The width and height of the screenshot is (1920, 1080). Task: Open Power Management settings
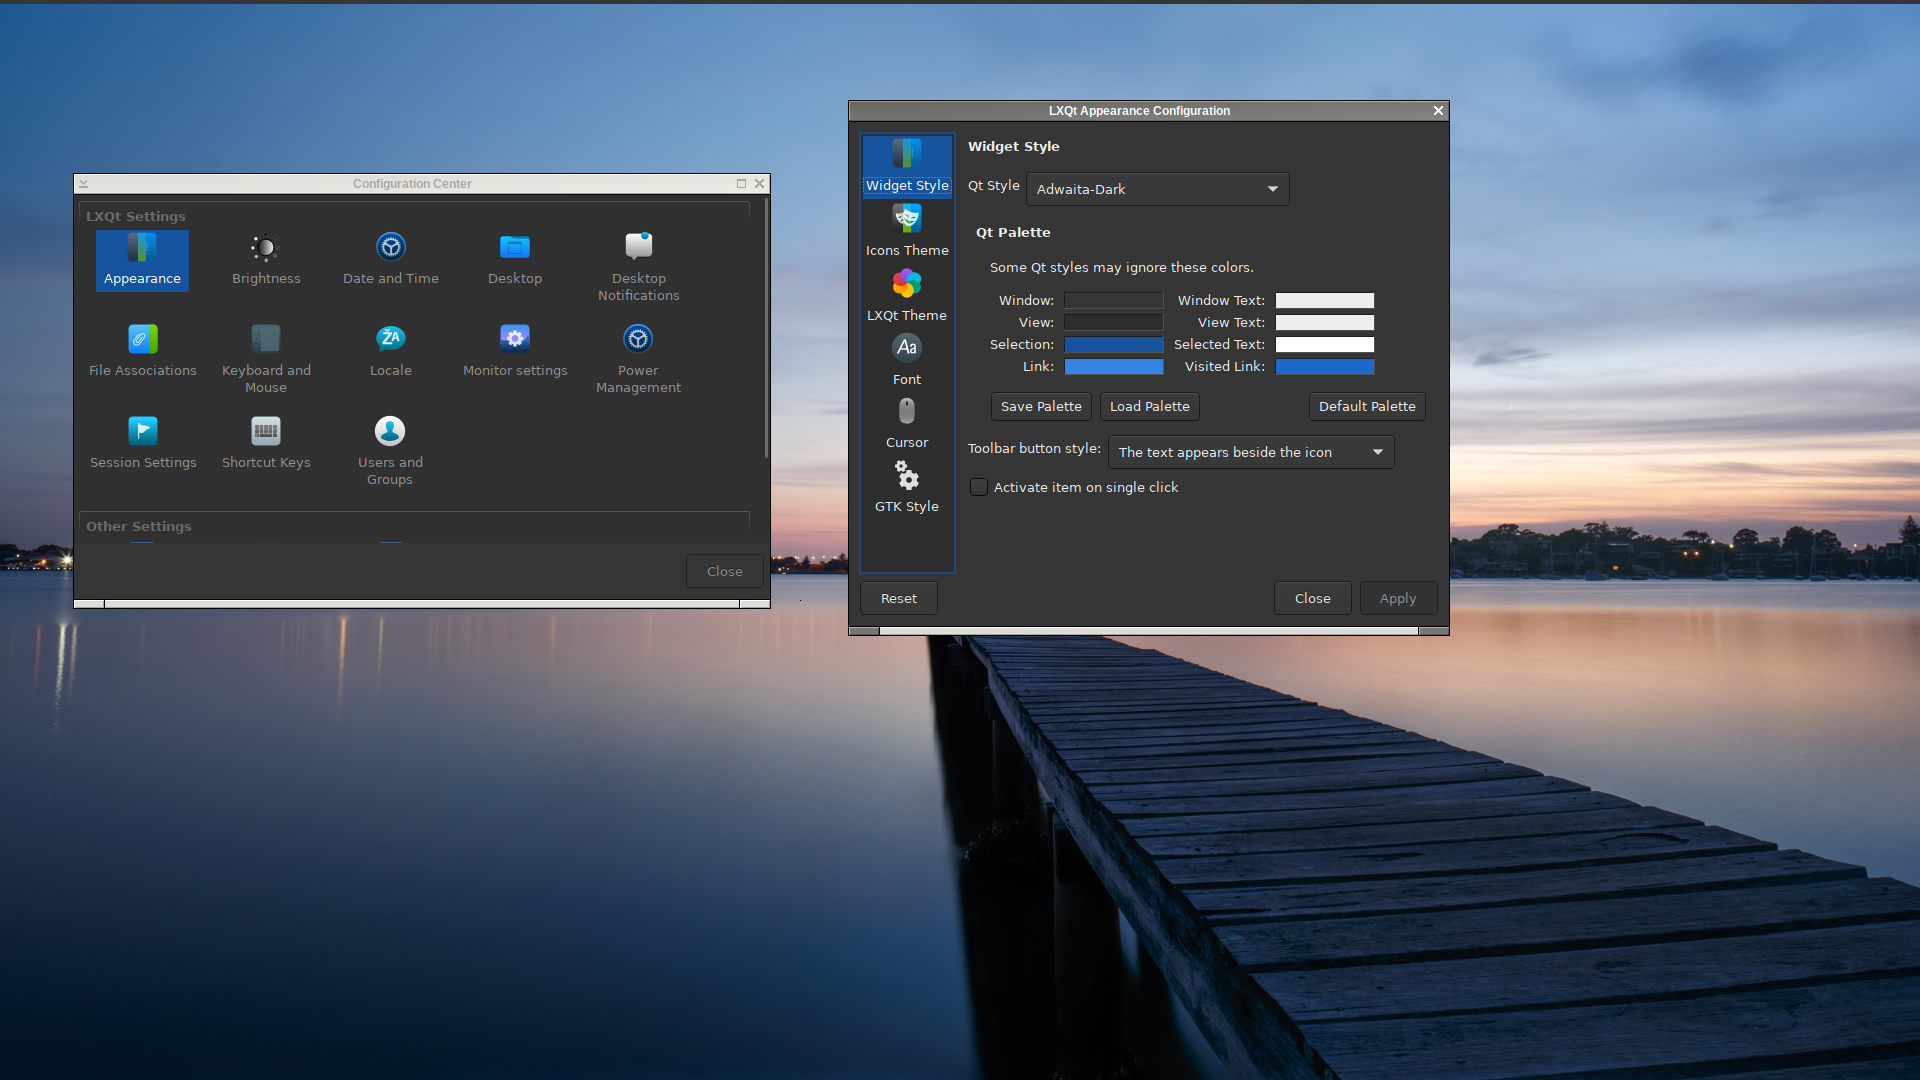(x=638, y=359)
